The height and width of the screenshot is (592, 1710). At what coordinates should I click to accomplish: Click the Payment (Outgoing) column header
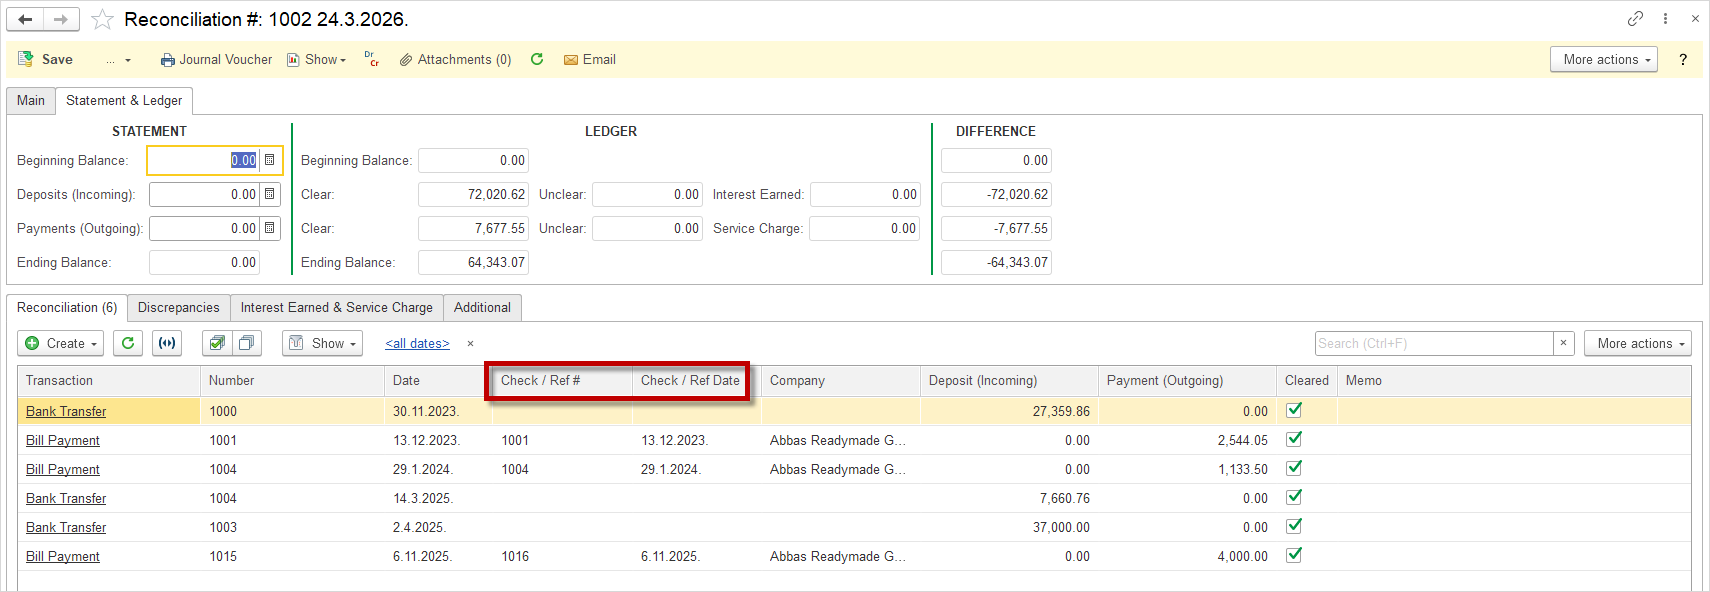point(1187,380)
